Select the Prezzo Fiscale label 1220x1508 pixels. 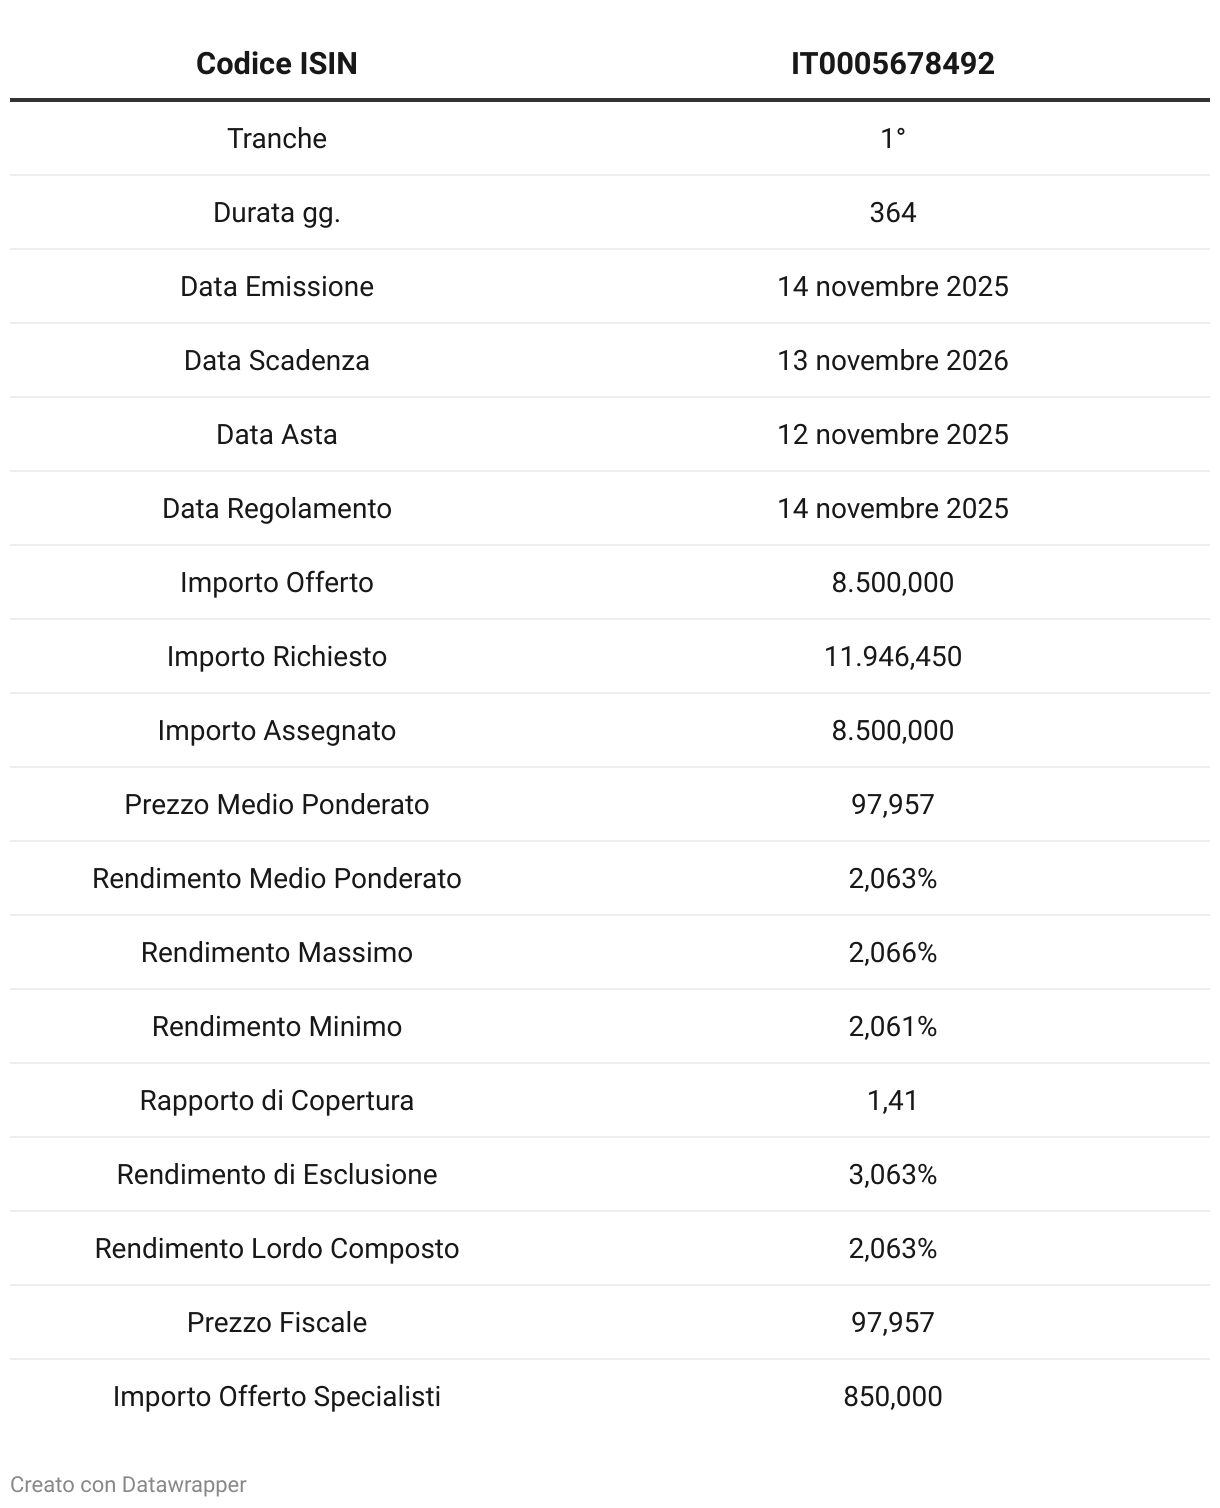(x=277, y=1322)
